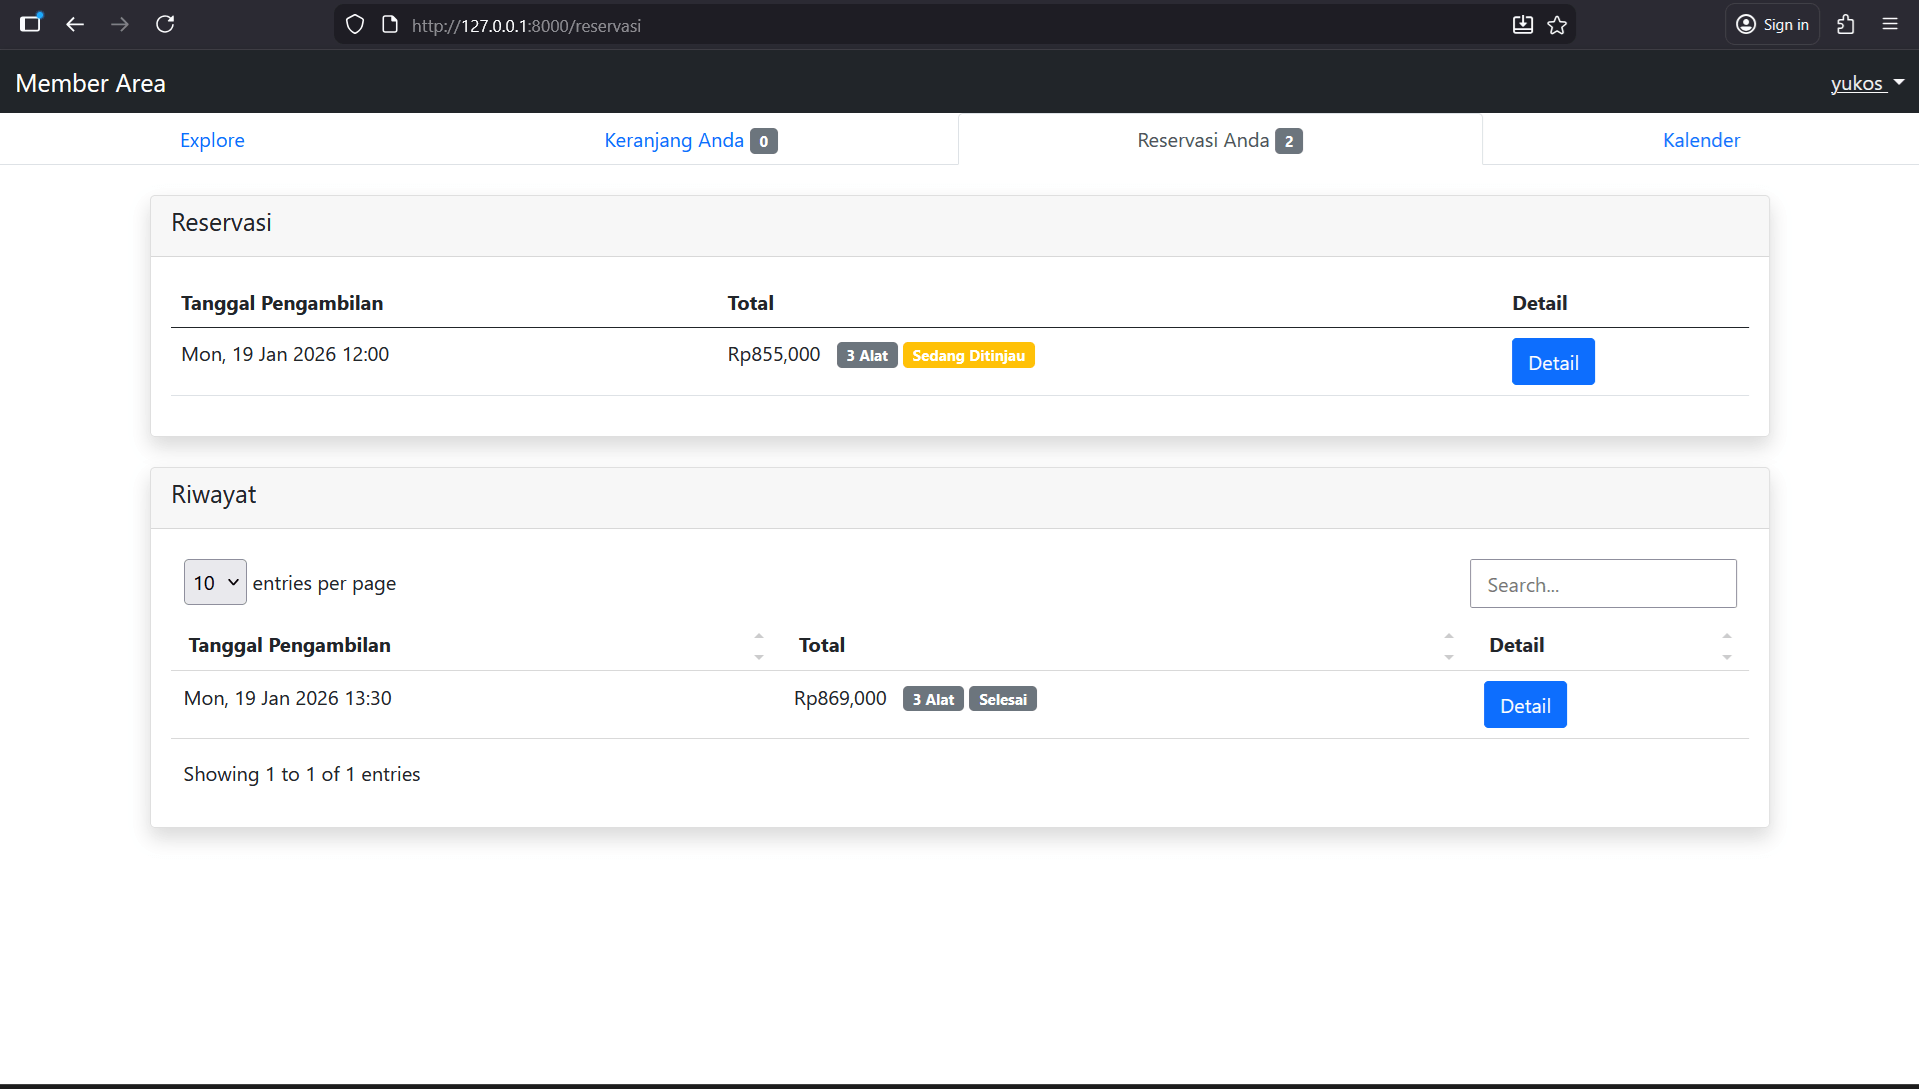Switch to the Explore tab
This screenshot has height=1089, width=1919.
212,140
